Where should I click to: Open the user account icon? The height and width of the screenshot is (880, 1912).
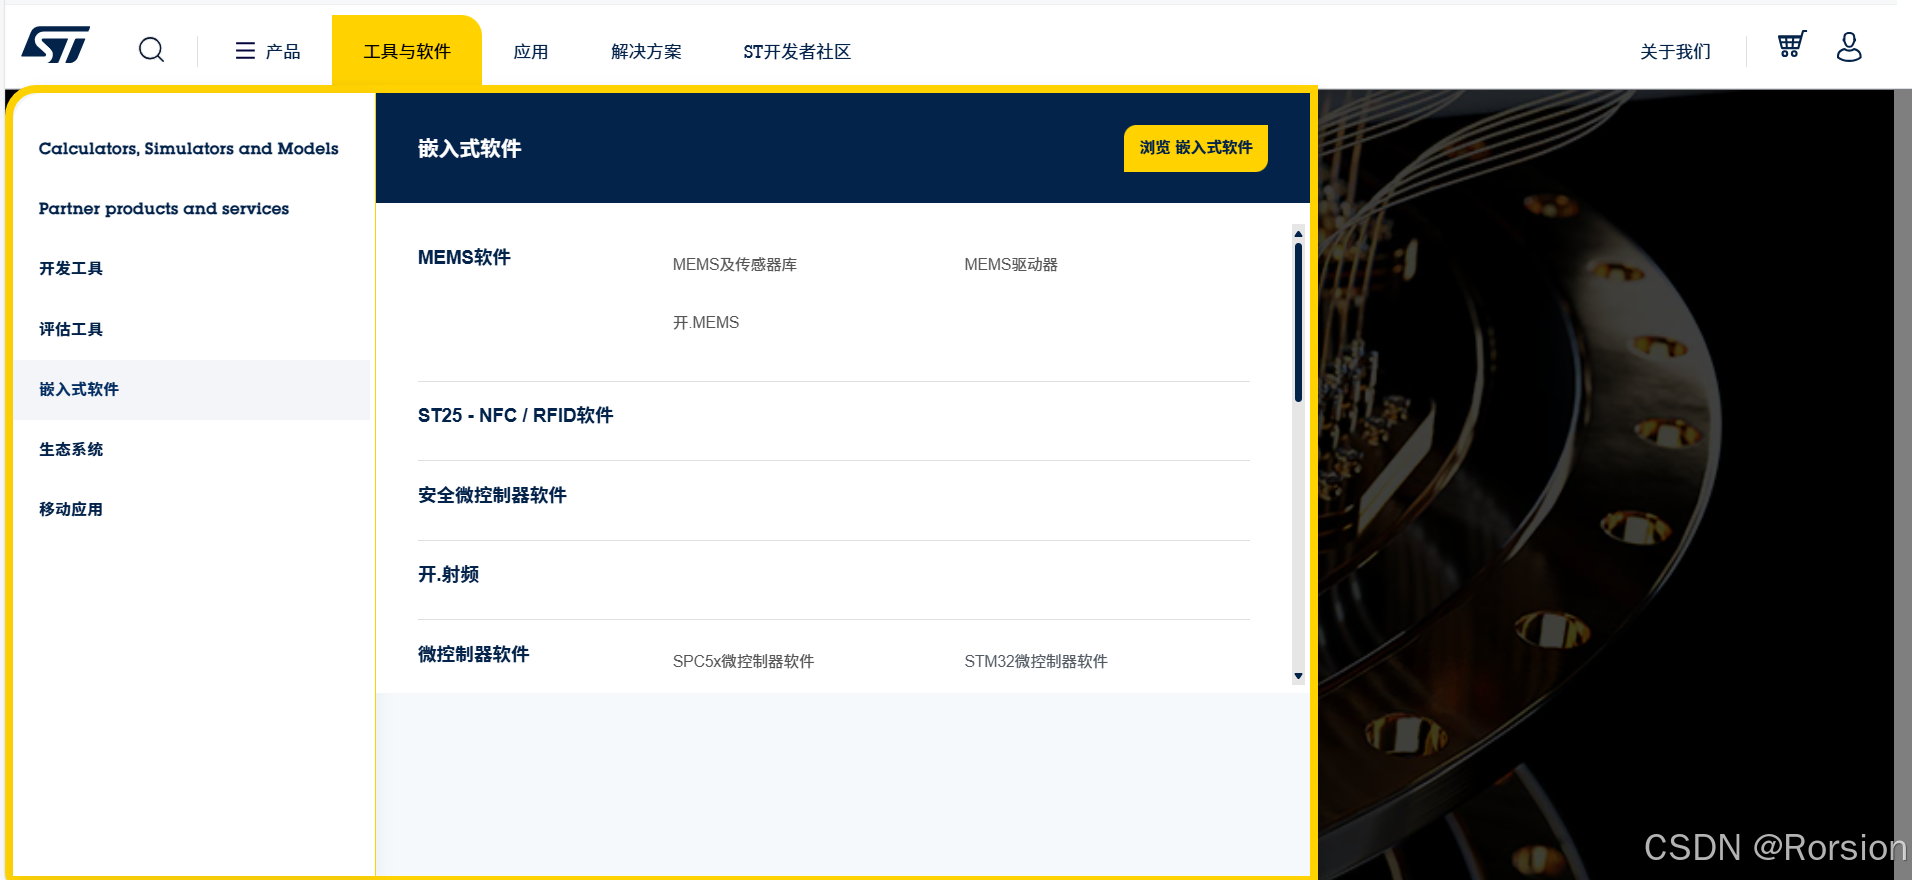[1849, 46]
